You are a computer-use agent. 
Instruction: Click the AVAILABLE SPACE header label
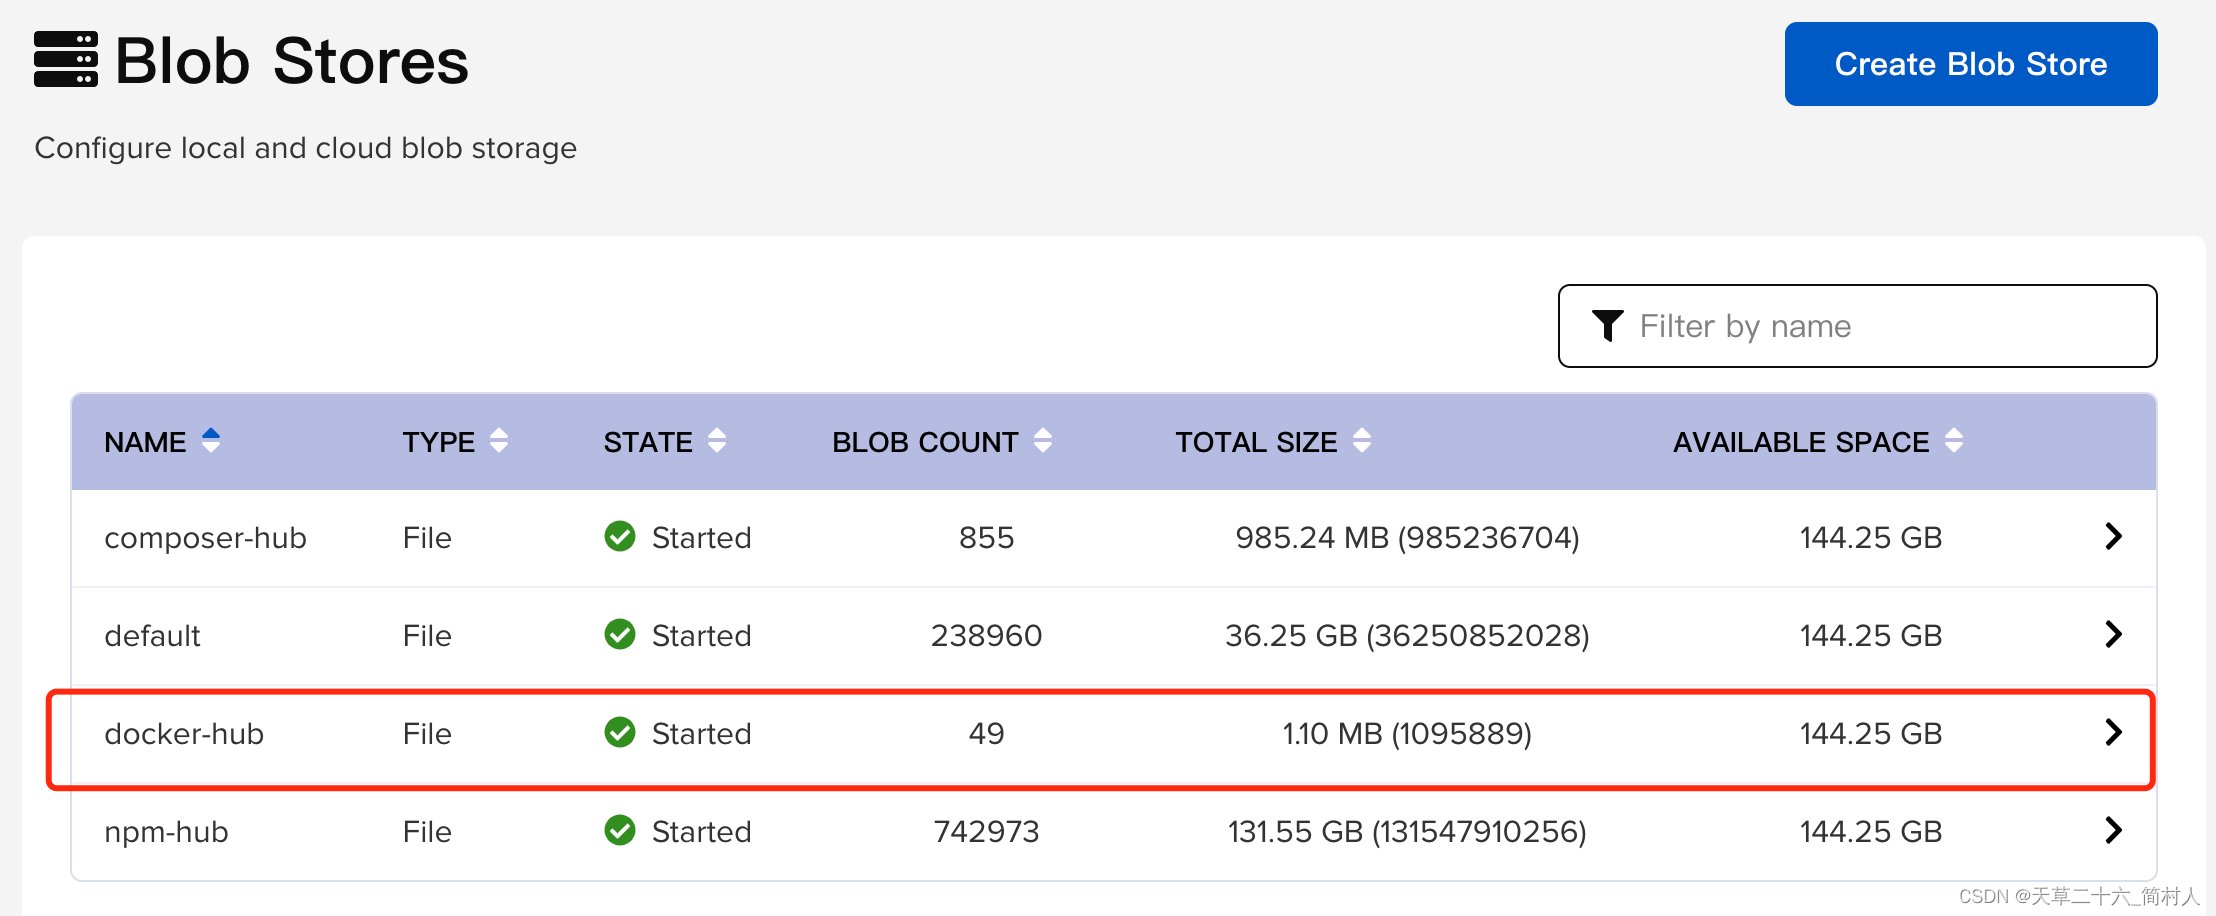[x=1801, y=442]
